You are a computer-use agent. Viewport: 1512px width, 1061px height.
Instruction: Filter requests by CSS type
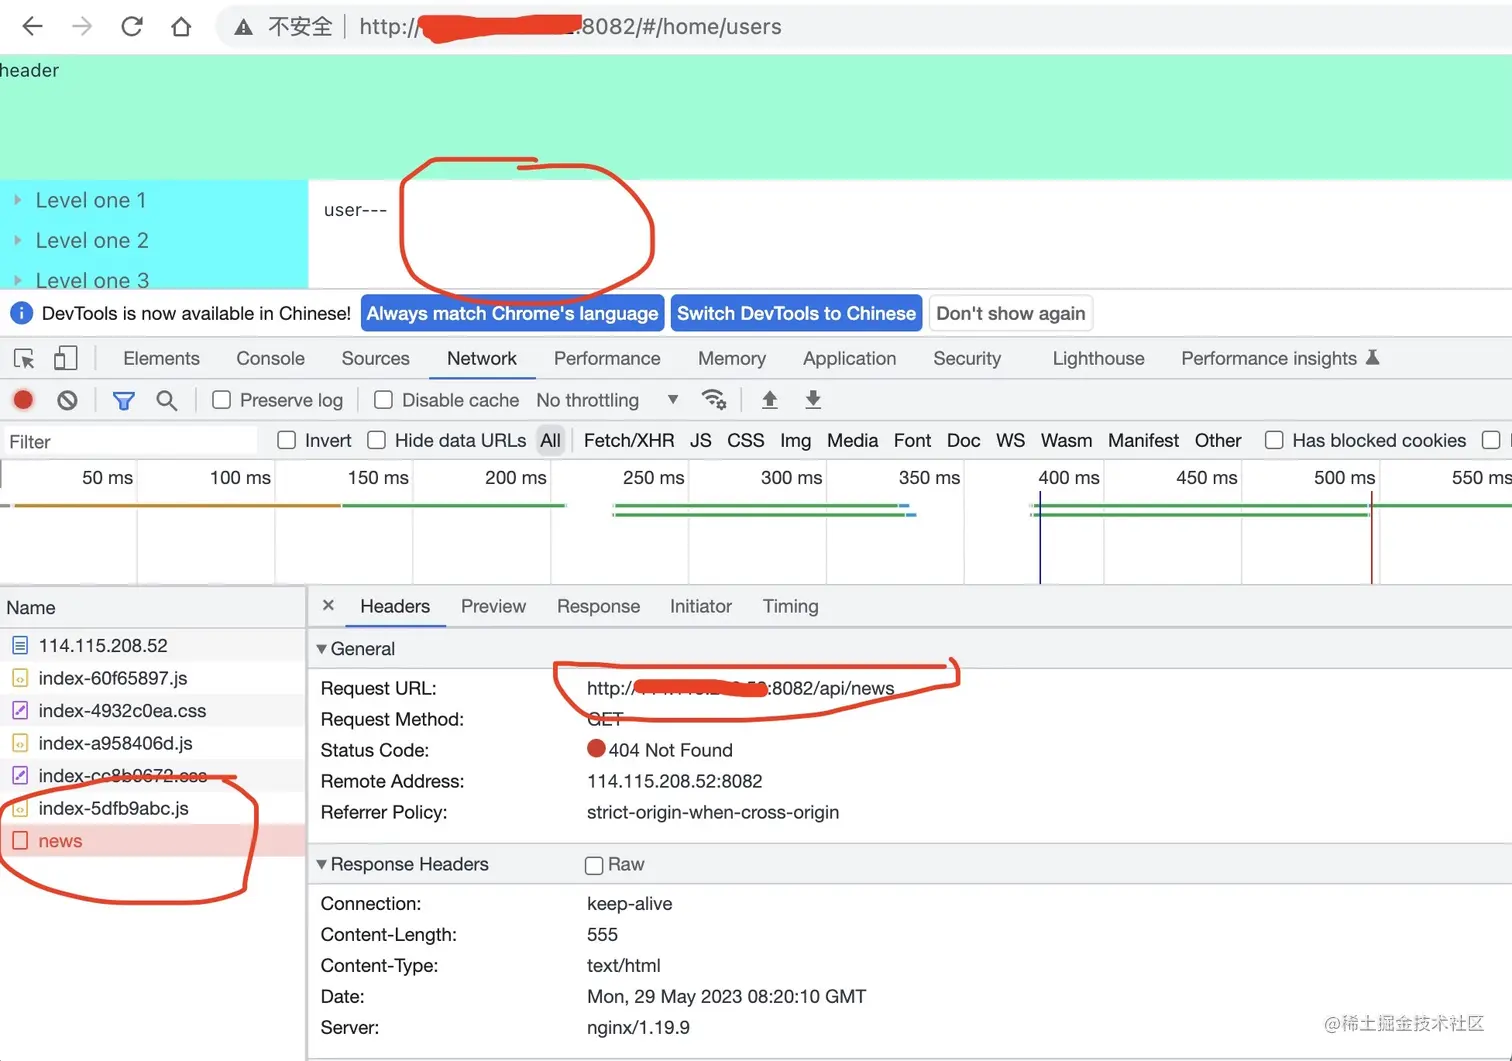745,440
